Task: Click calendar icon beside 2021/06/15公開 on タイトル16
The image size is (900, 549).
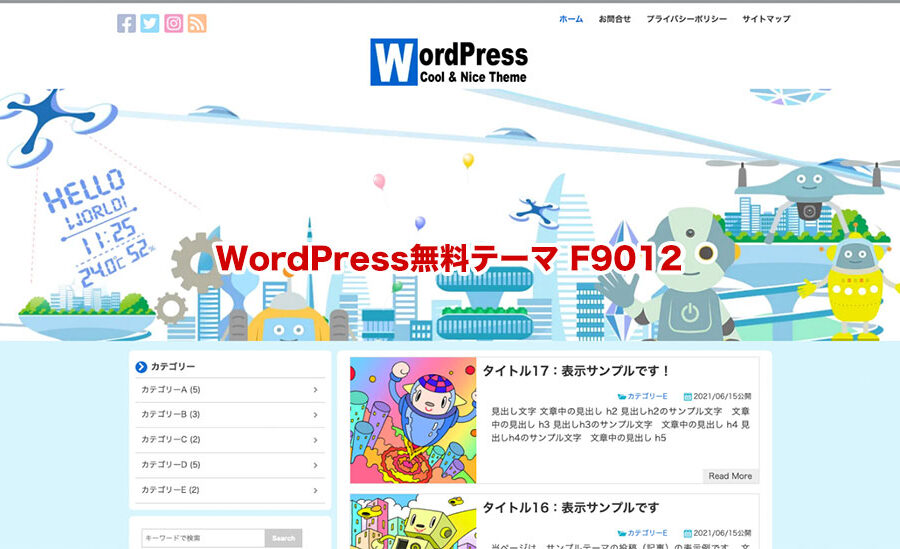Action: (688, 533)
